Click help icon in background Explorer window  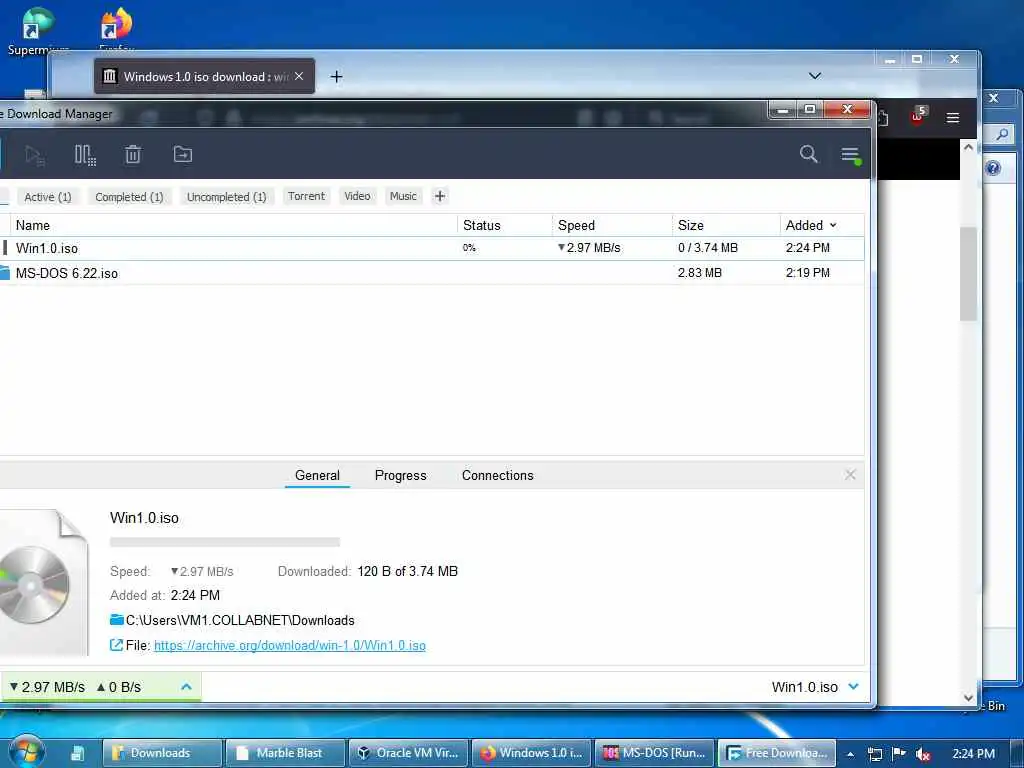[x=993, y=168]
